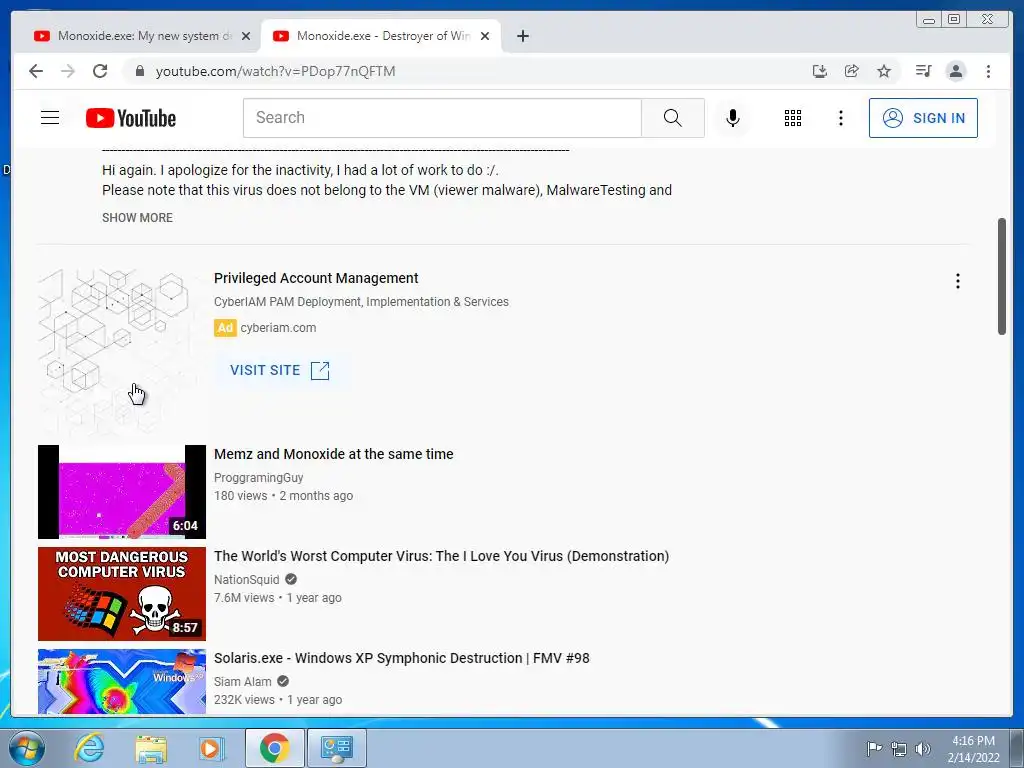The height and width of the screenshot is (768, 1024).
Task: Click the Chrome taskbar icon
Action: pyautogui.click(x=274, y=748)
